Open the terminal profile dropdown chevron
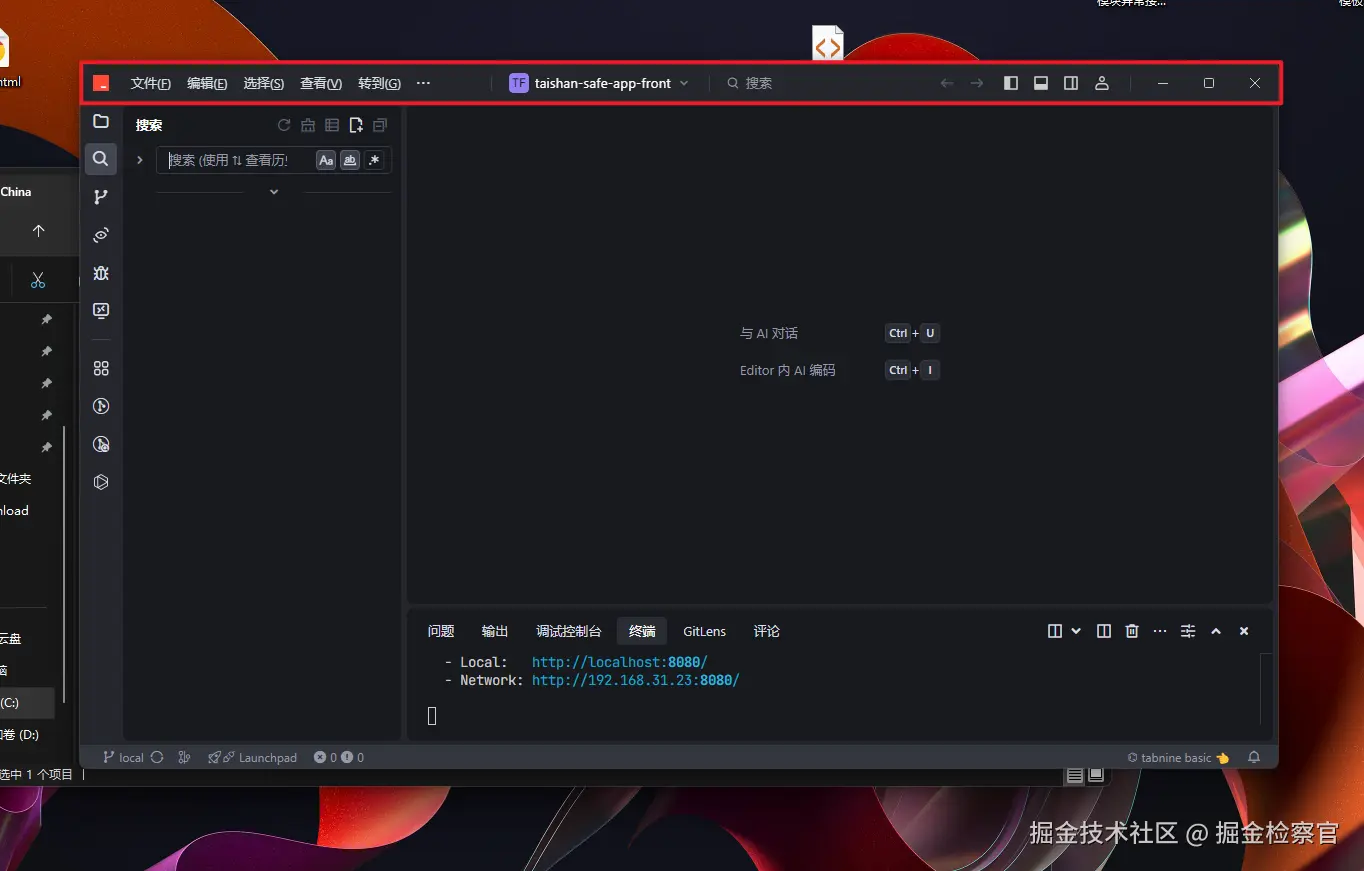 pyautogui.click(x=1075, y=631)
